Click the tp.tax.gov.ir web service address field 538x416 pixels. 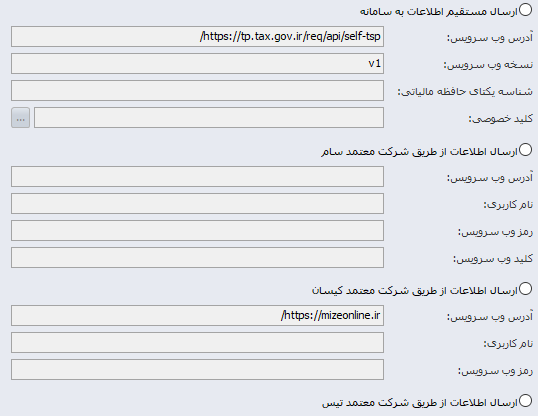coord(197,36)
